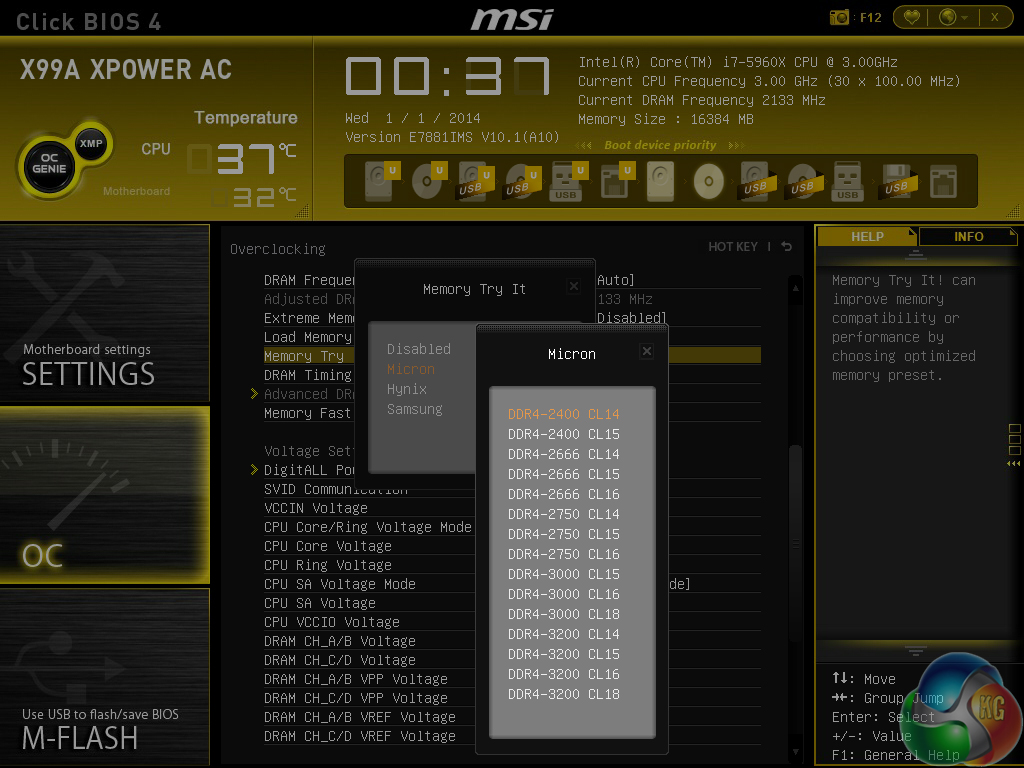This screenshot has height=768, width=1024.
Task: Close the Micron preset popup
Action: coord(647,351)
